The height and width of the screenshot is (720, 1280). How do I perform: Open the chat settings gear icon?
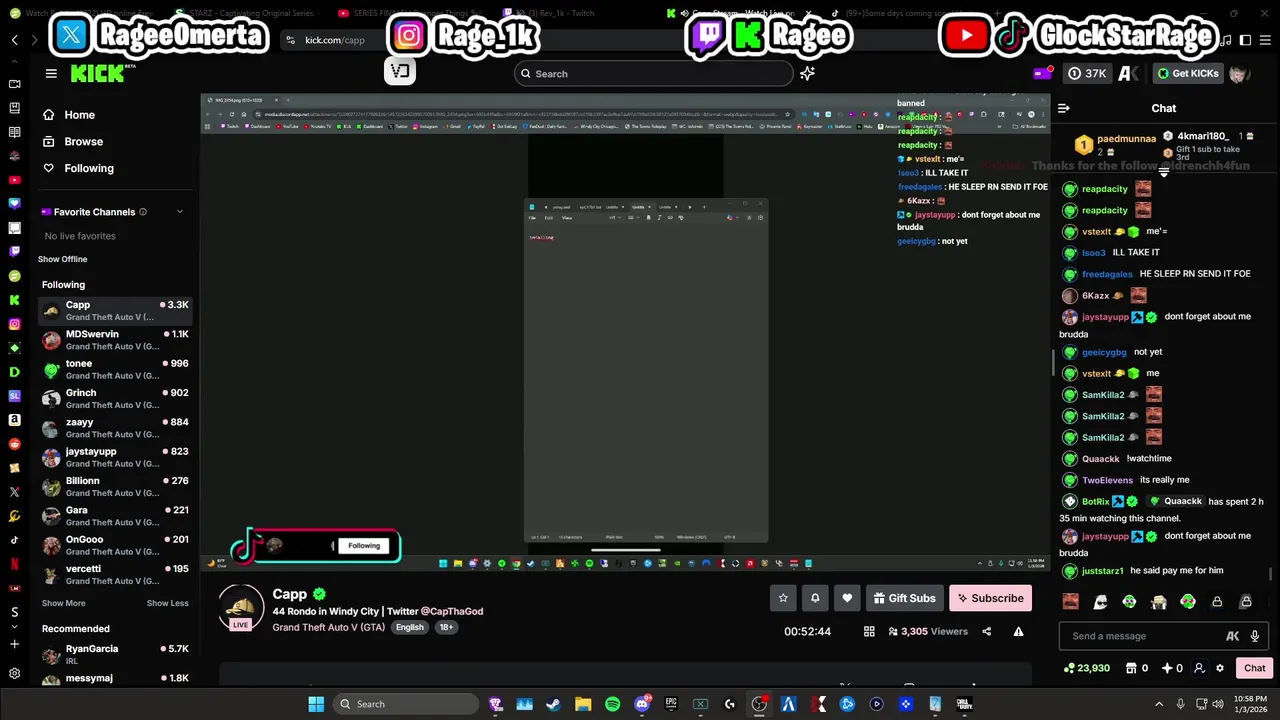point(1219,668)
